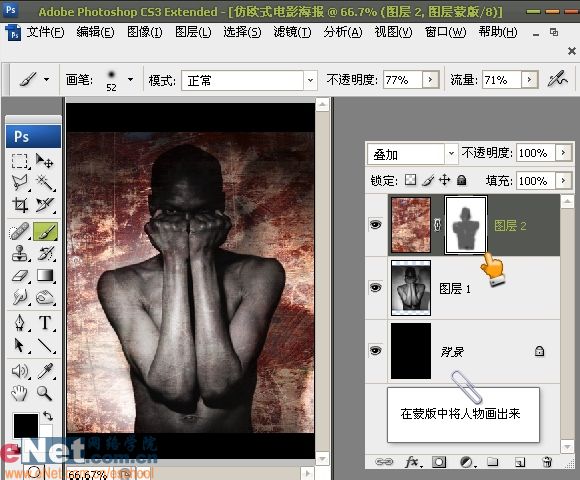The image size is (580, 480).
Task: Open the 滤镜(T) menu
Action: tap(292, 32)
